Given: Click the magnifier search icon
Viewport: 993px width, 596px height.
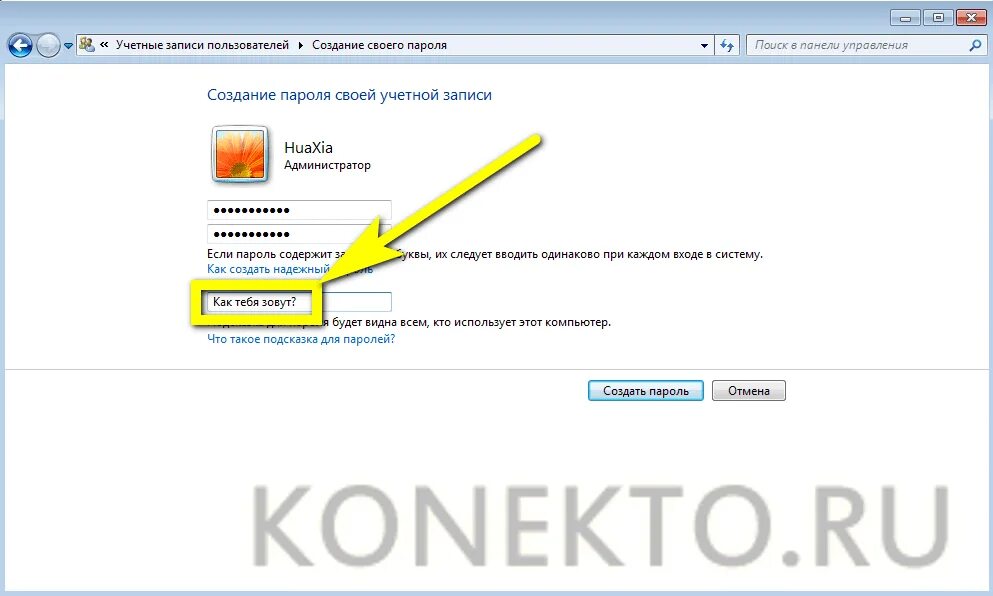Looking at the screenshot, I should tap(975, 45).
